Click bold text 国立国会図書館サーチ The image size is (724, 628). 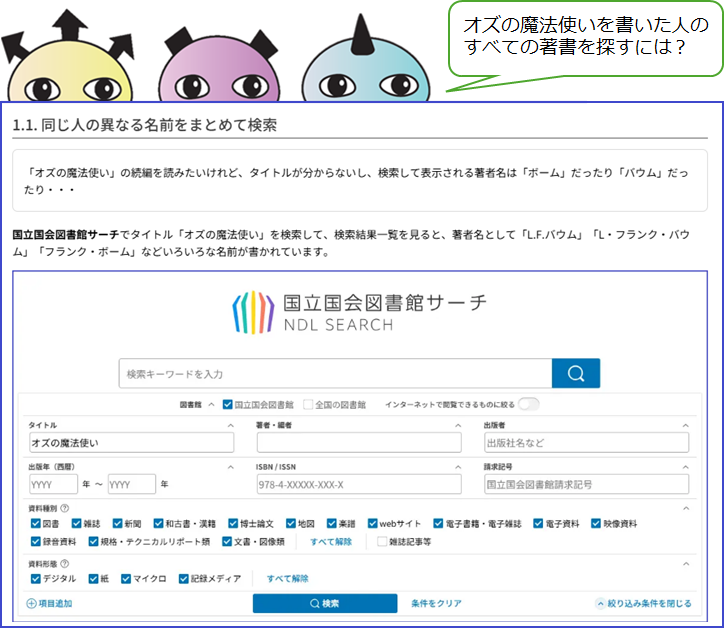[66, 235]
